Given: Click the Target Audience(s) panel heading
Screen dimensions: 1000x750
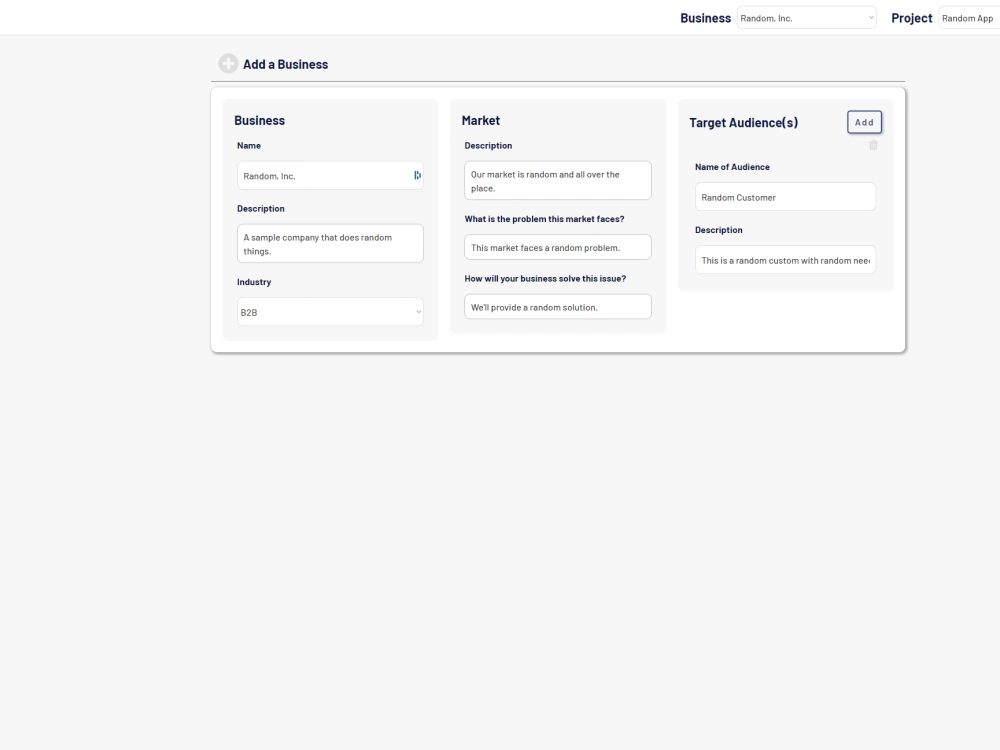Looking at the screenshot, I should [x=743, y=122].
